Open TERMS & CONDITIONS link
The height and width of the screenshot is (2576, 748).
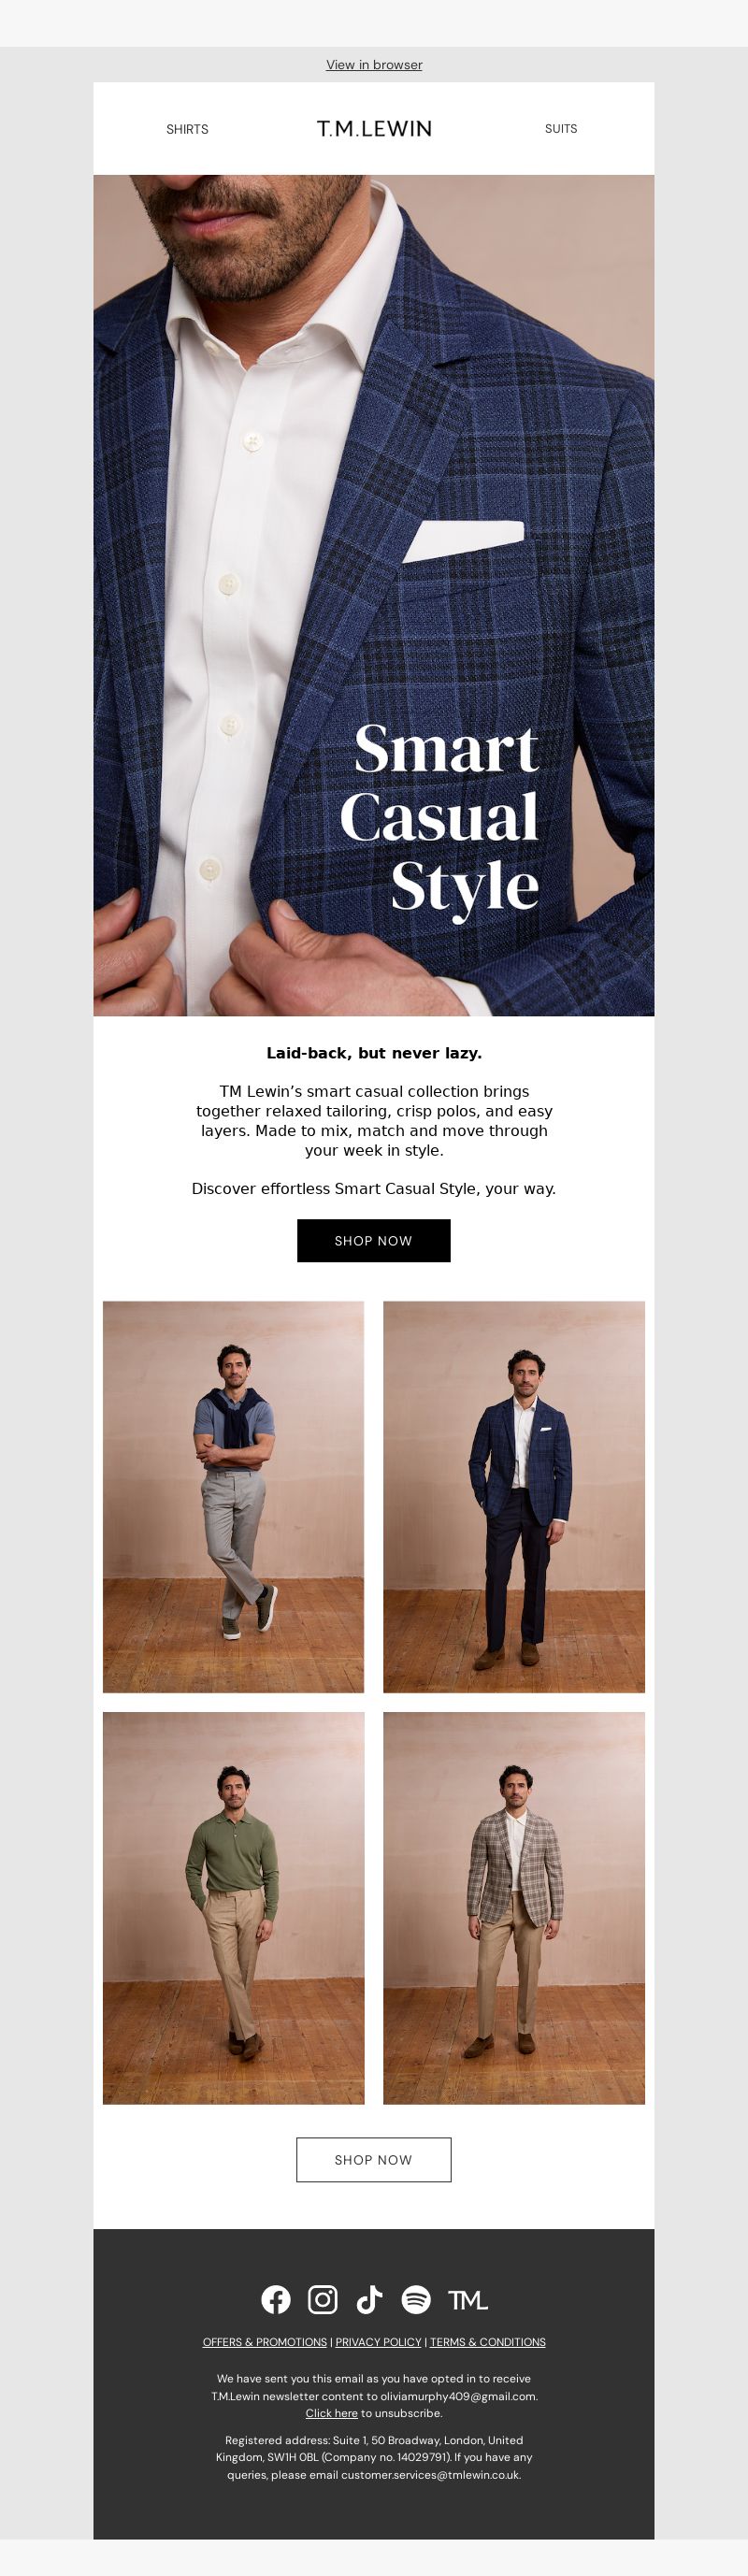coord(488,2342)
